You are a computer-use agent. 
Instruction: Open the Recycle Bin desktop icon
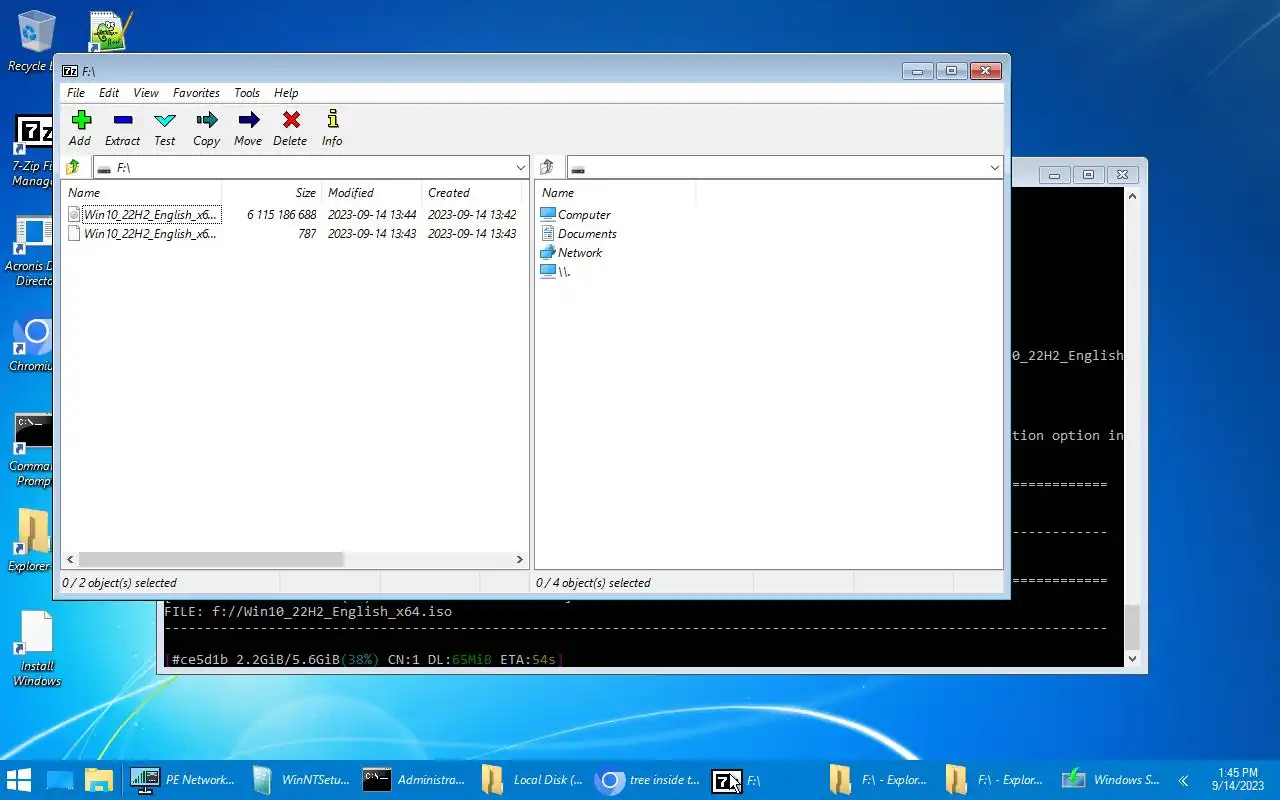click(34, 41)
